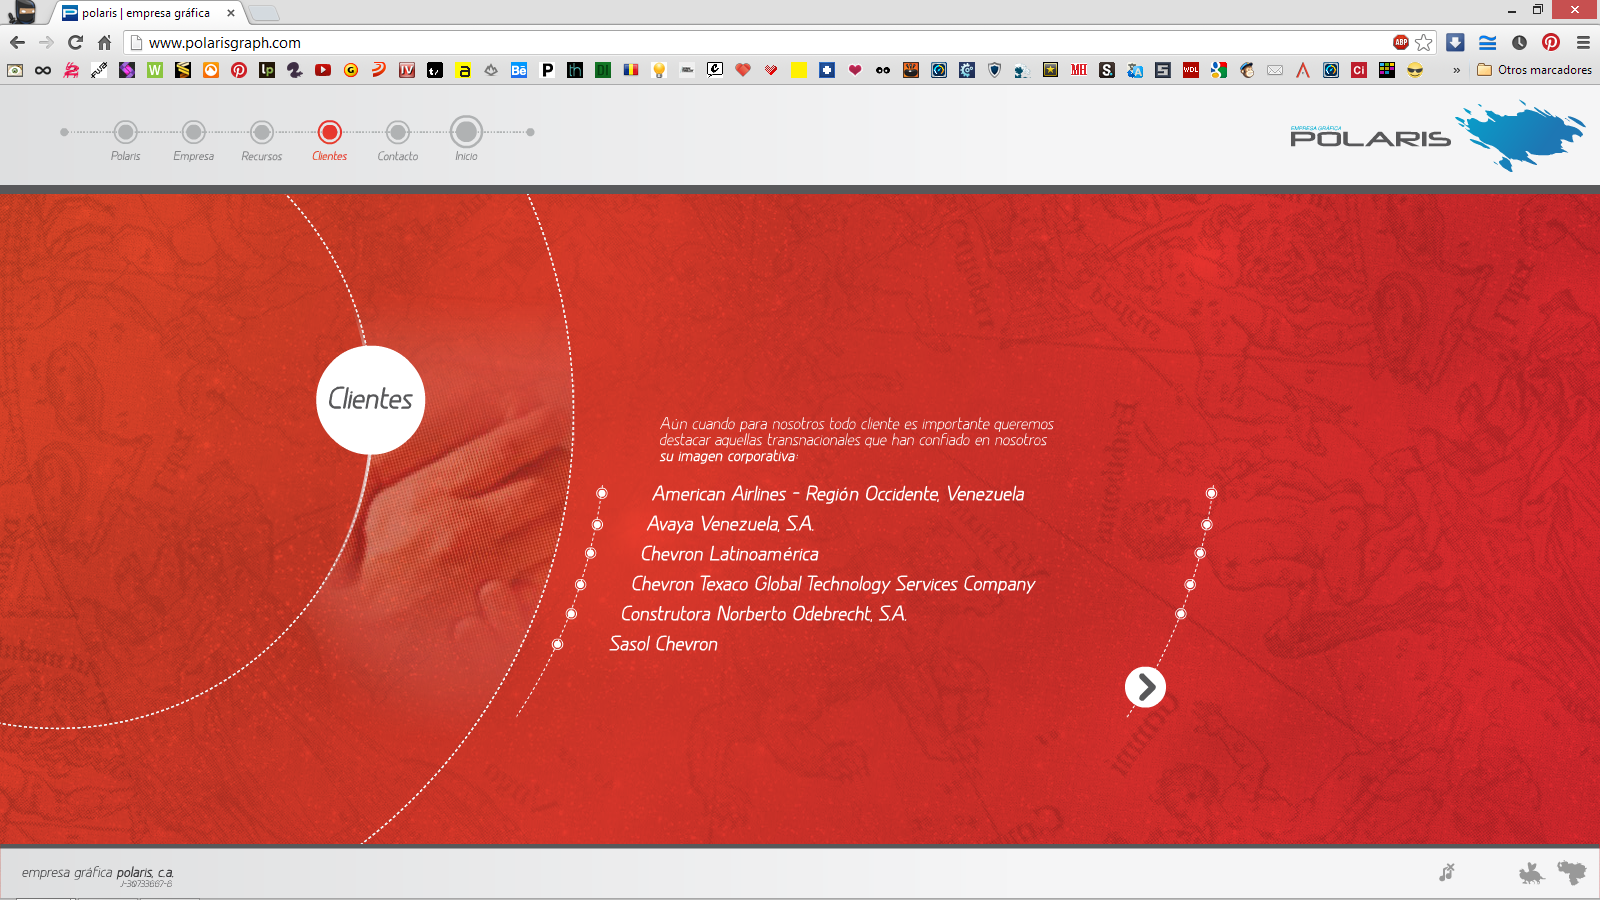Go to browser home page
Viewport: 1600px width, 900px height.
pyautogui.click(x=104, y=42)
